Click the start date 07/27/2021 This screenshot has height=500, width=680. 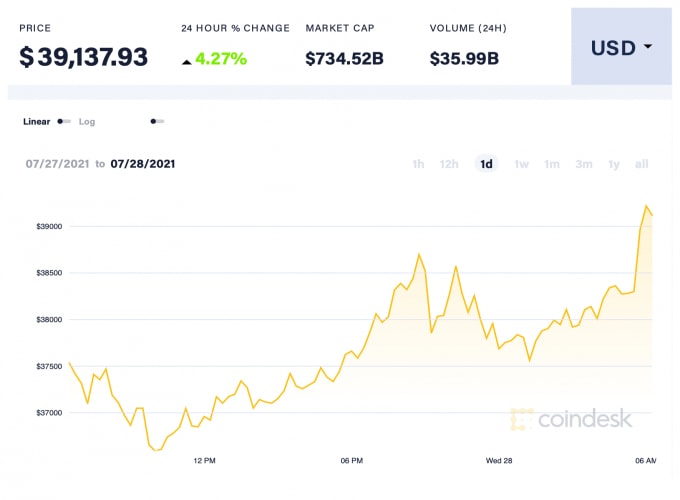point(57,164)
